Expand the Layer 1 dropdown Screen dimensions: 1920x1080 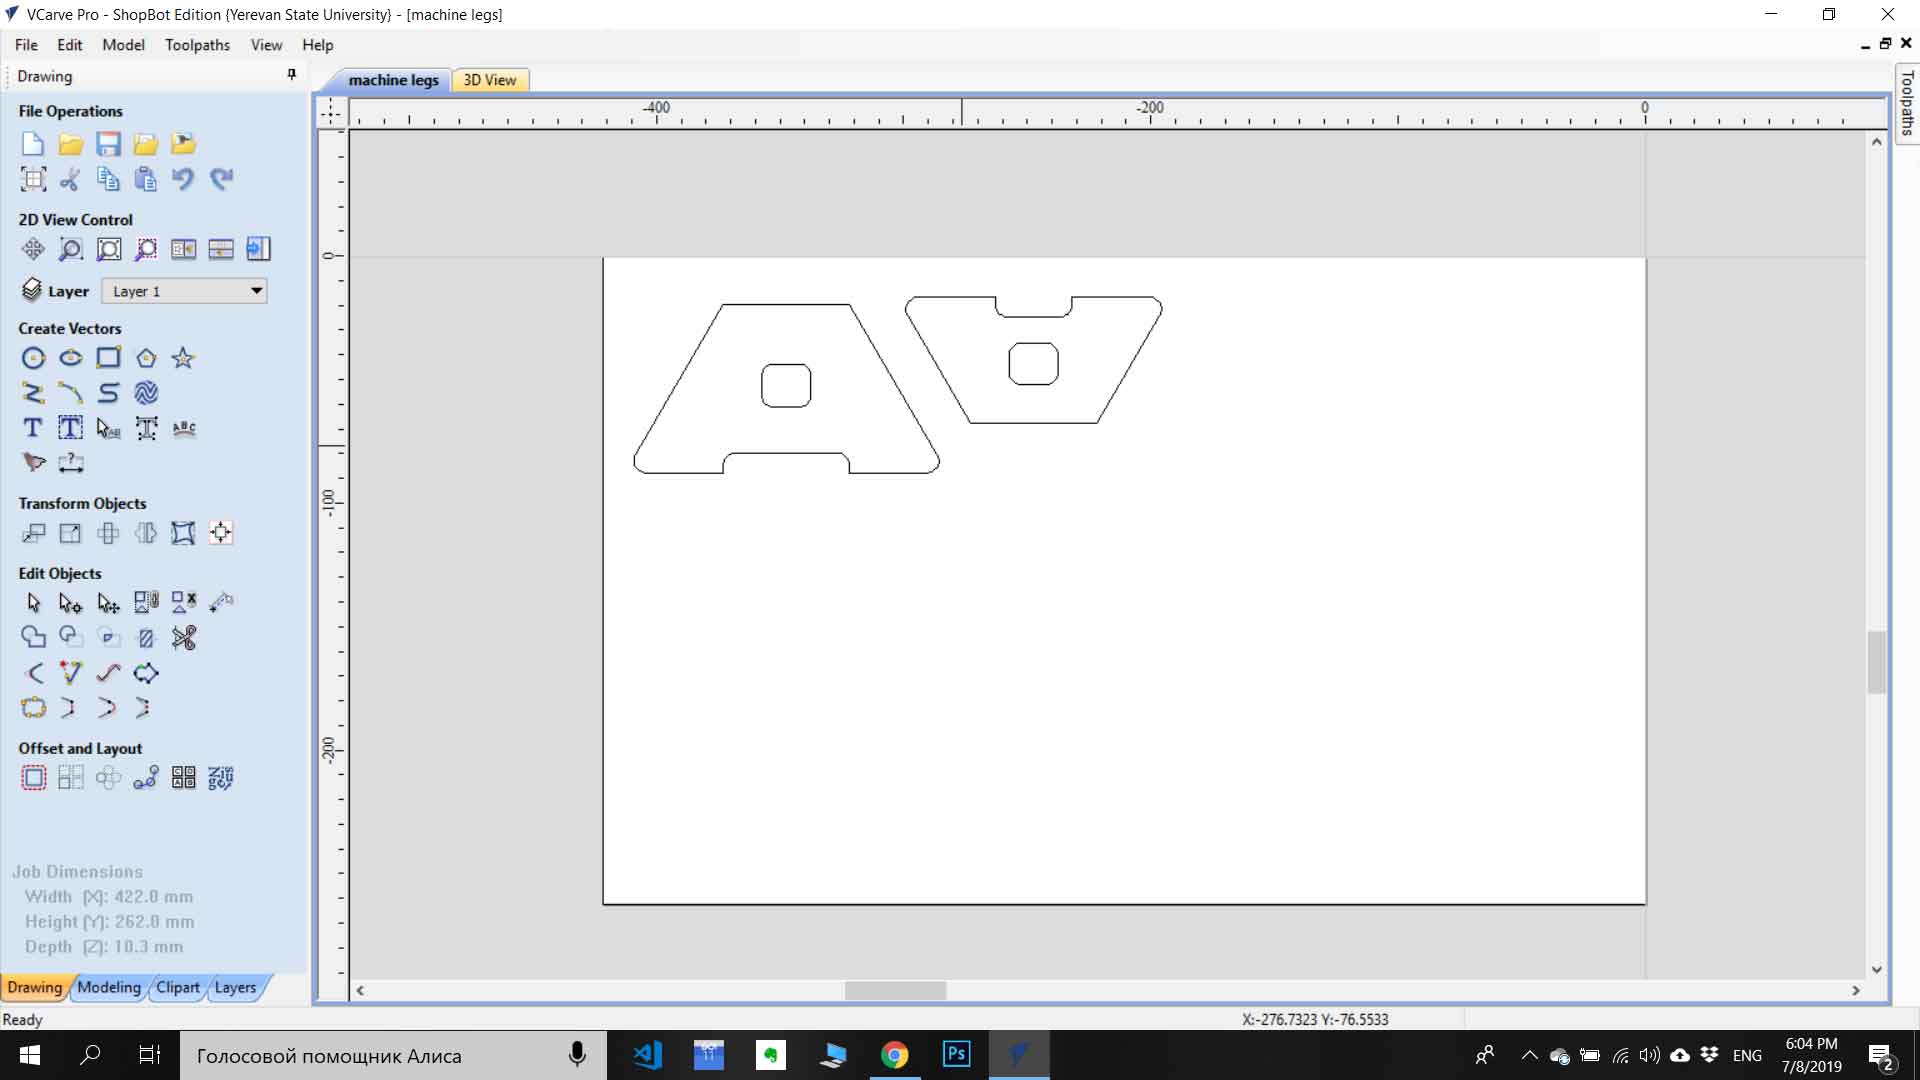pyautogui.click(x=256, y=291)
